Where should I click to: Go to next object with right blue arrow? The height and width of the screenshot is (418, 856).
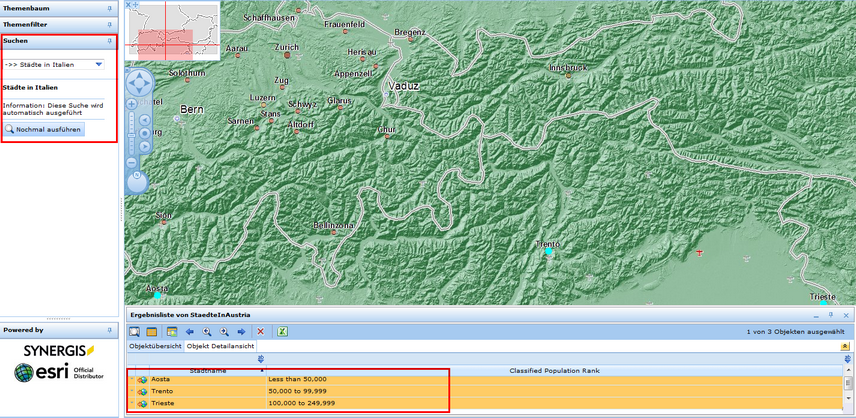[x=241, y=331]
